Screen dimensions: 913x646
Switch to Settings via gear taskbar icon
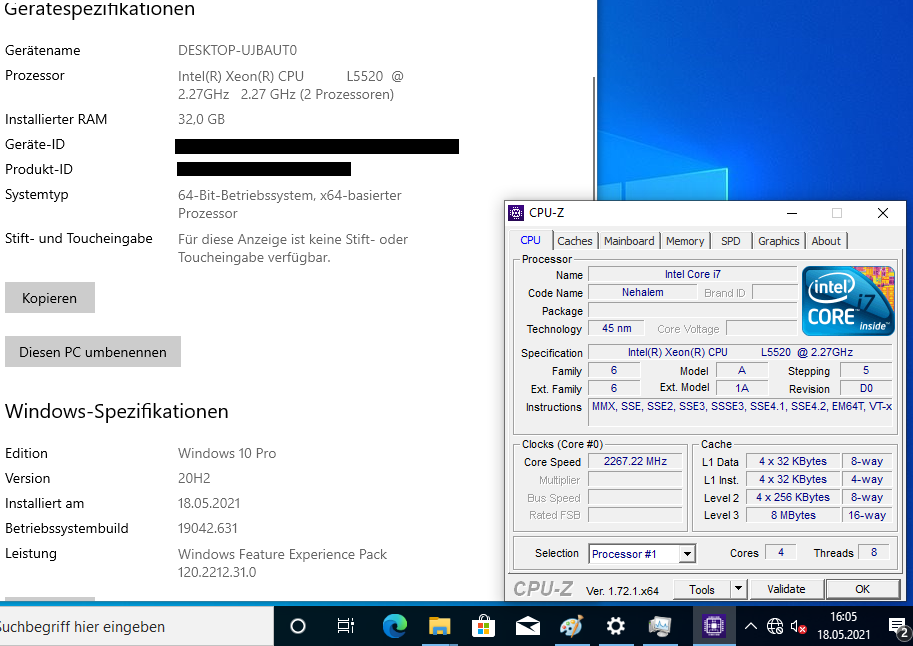pos(615,626)
